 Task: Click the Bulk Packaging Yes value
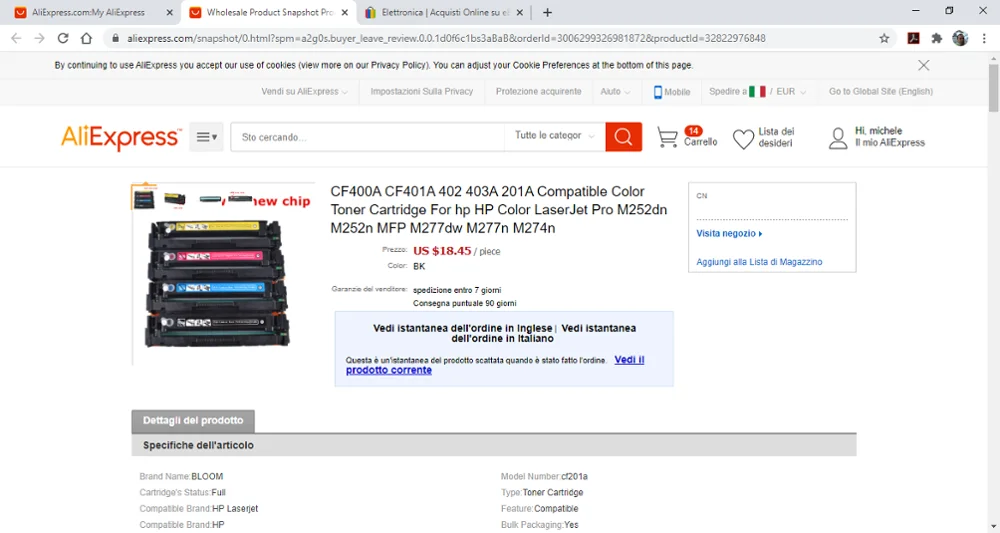click(571, 525)
